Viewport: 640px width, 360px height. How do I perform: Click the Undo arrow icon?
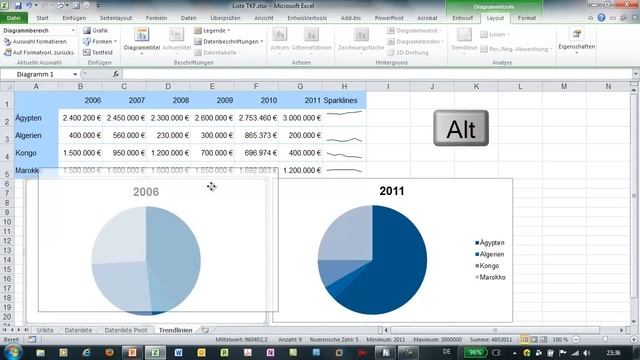pyautogui.click(x=29, y=6)
